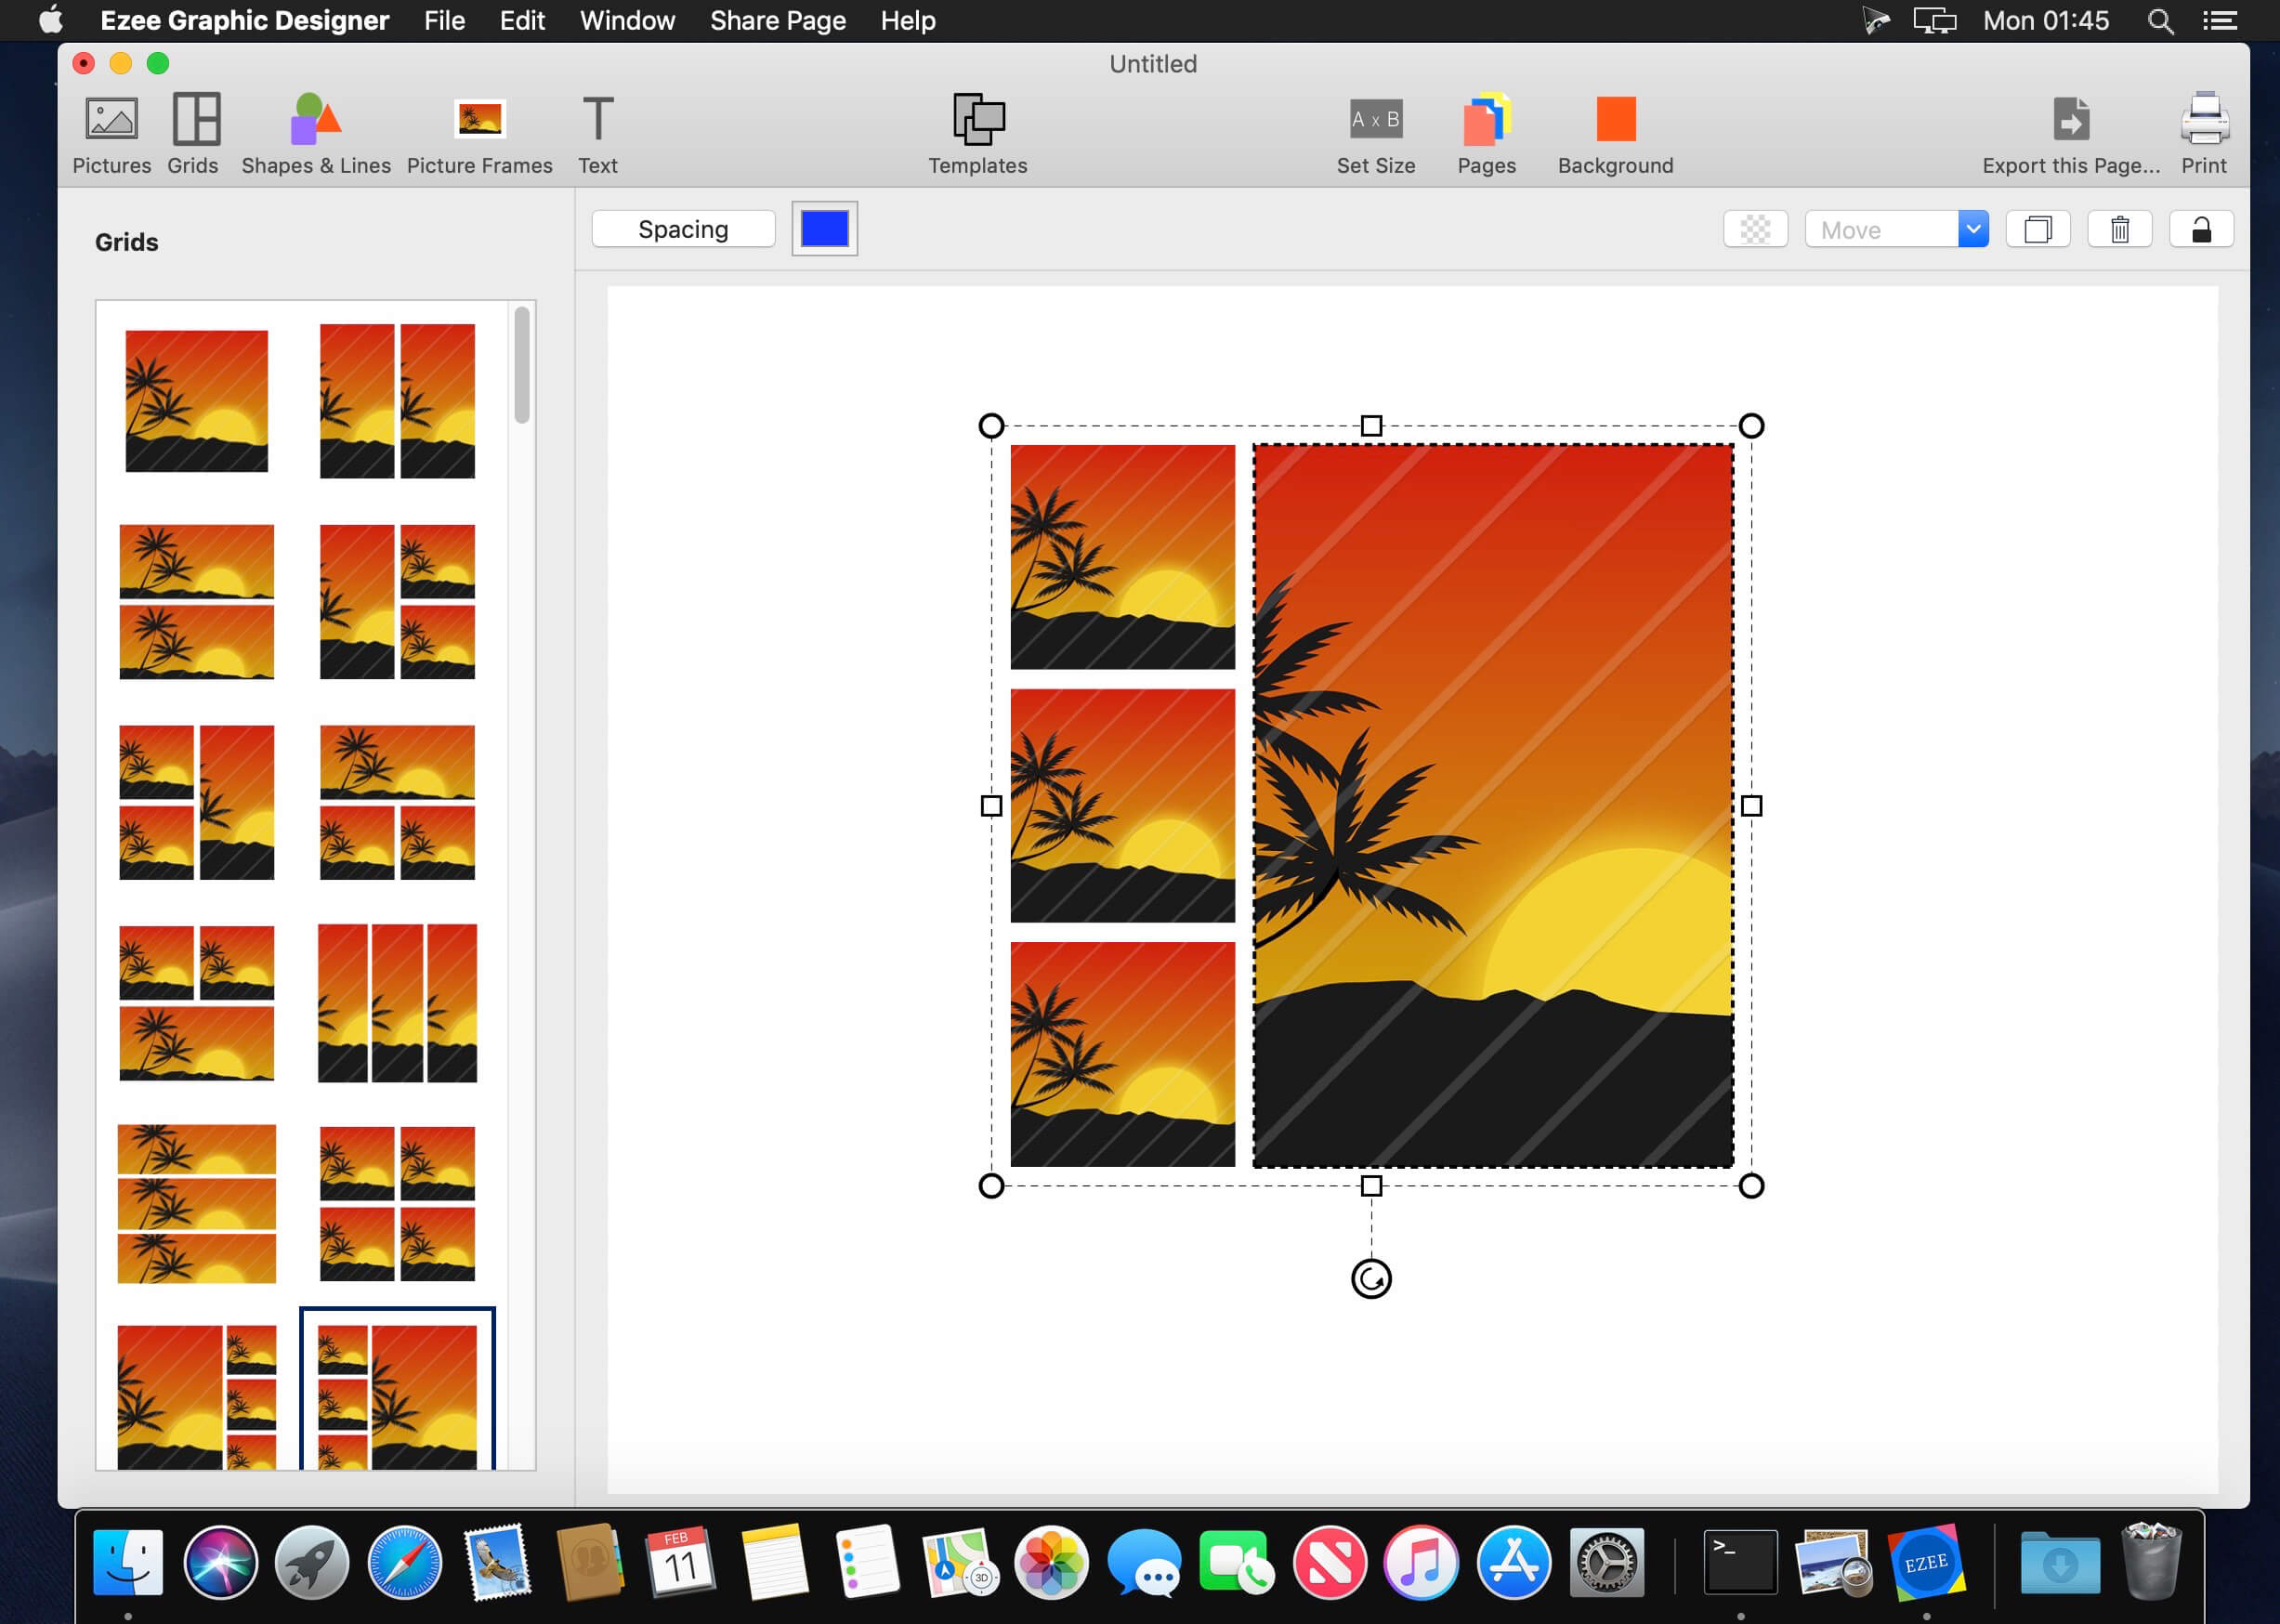
Task: Click the Export this Page icon
Action: 2070,120
